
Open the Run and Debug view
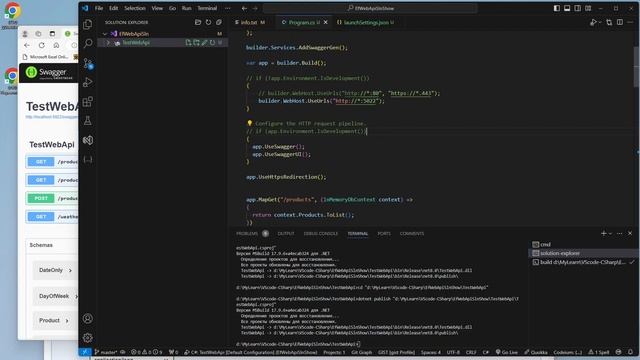tap(87, 82)
